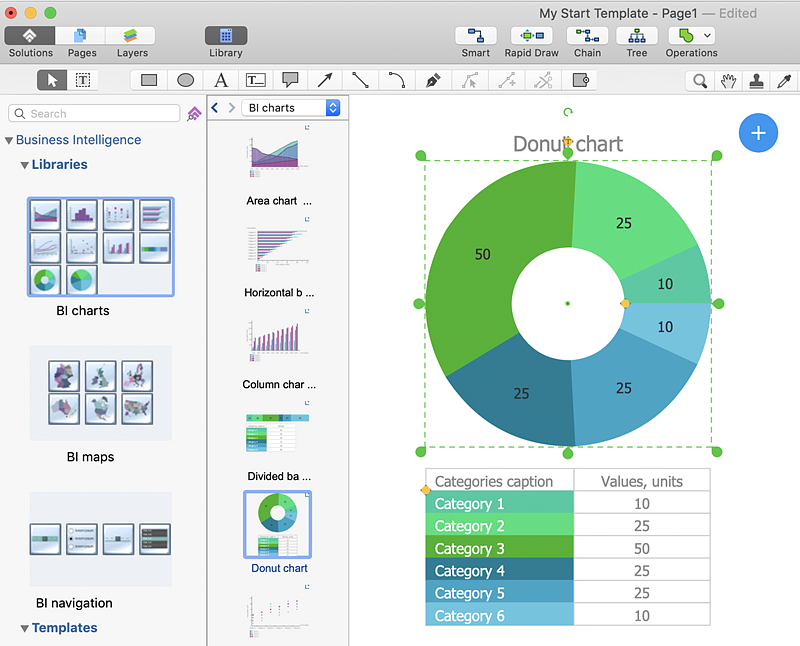Select the Stamp tool
800x646 pixels.
coord(756,81)
